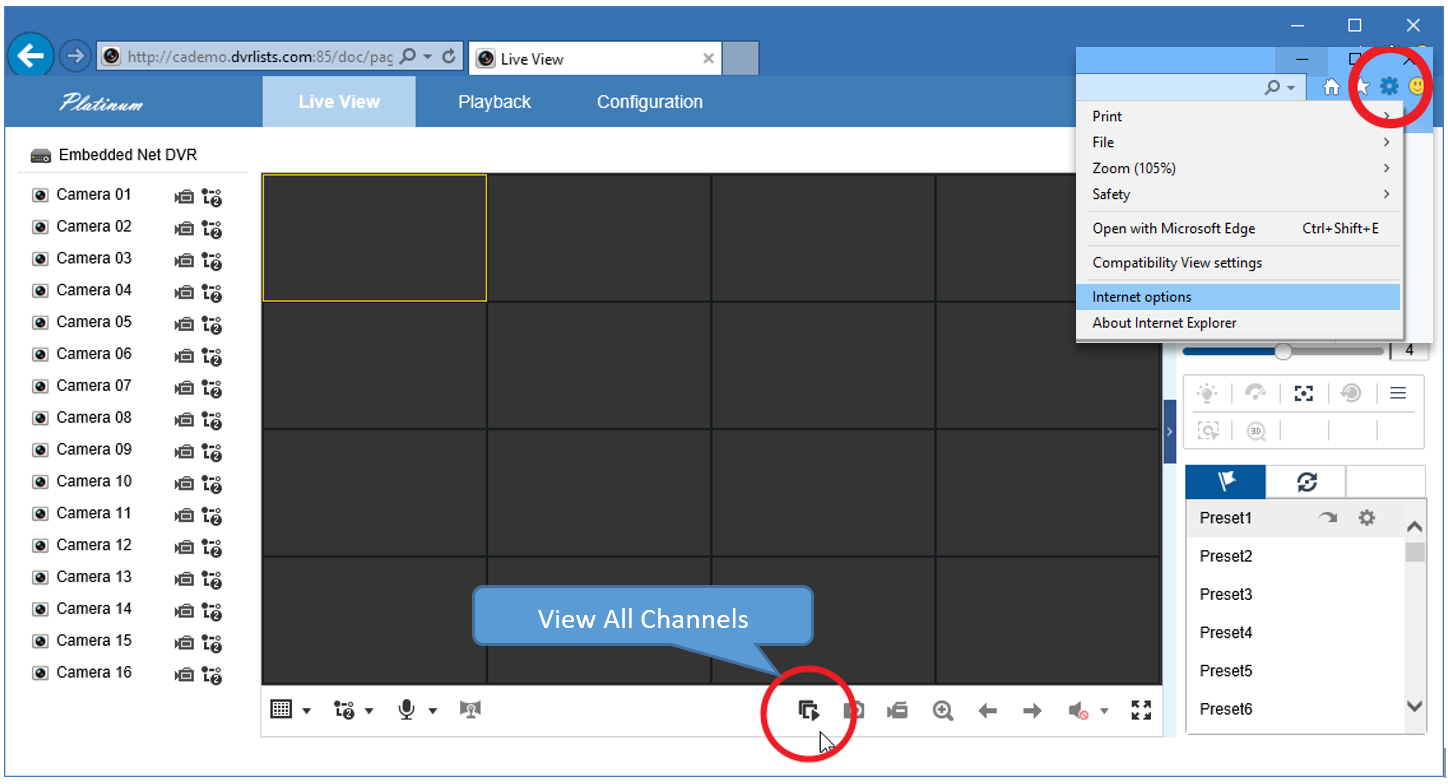The width and height of the screenshot is (1448, 784).
Task: Click the auxiliary focus icon in PTZ panel
Action: click(1304, 393)
